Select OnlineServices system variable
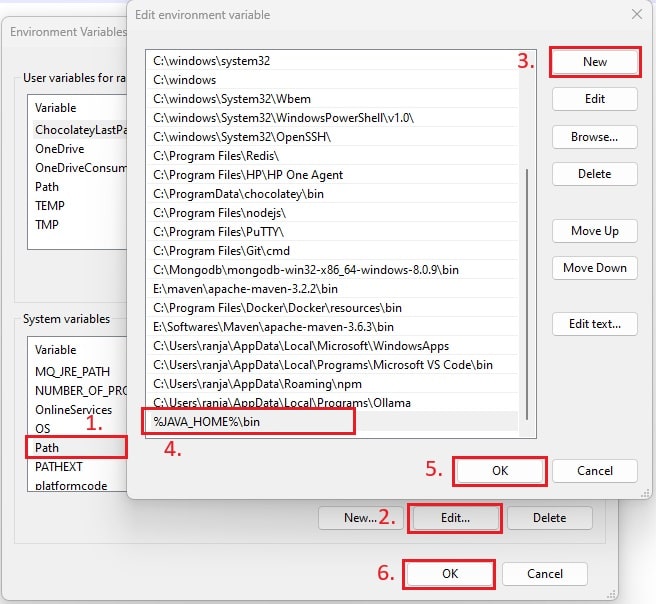Viewport: 656px width, 604px height. 77,410
